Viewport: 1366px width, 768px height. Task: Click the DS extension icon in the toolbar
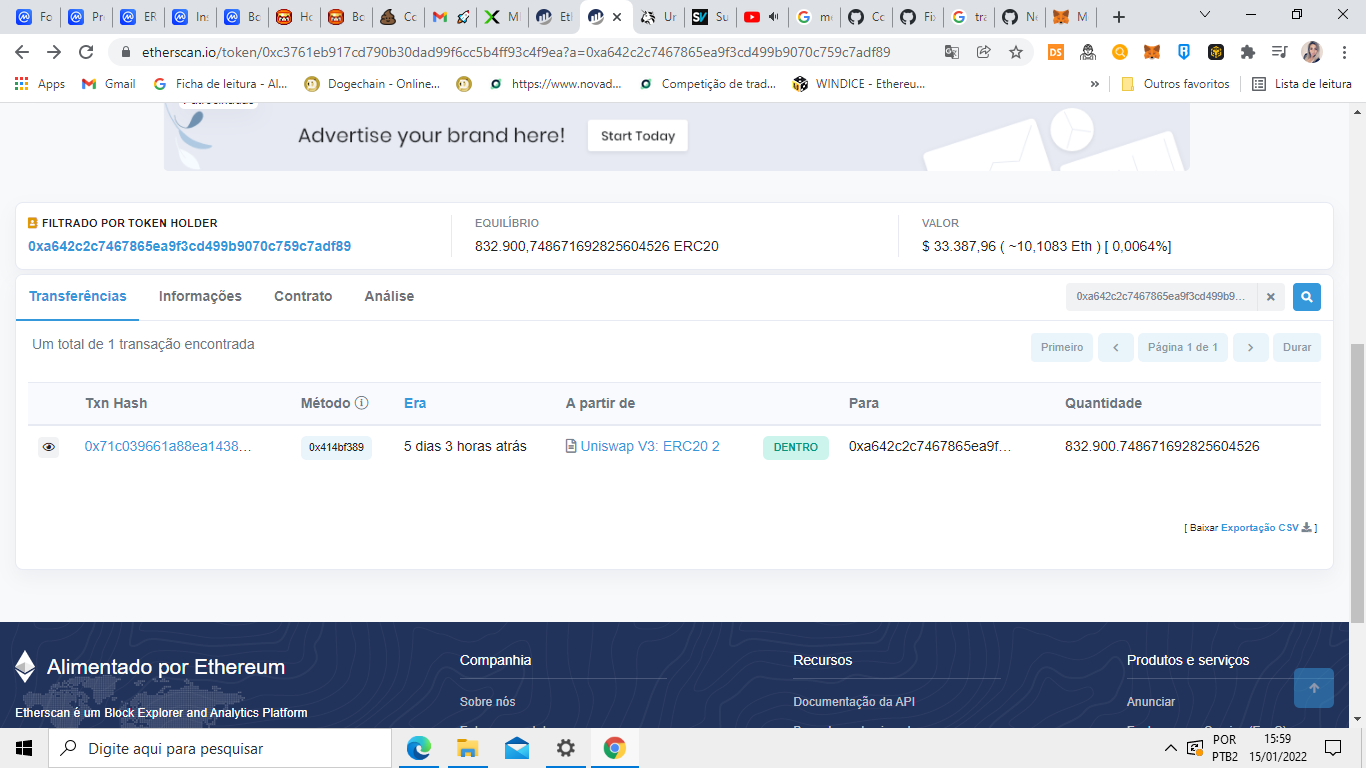point(1055,52)
